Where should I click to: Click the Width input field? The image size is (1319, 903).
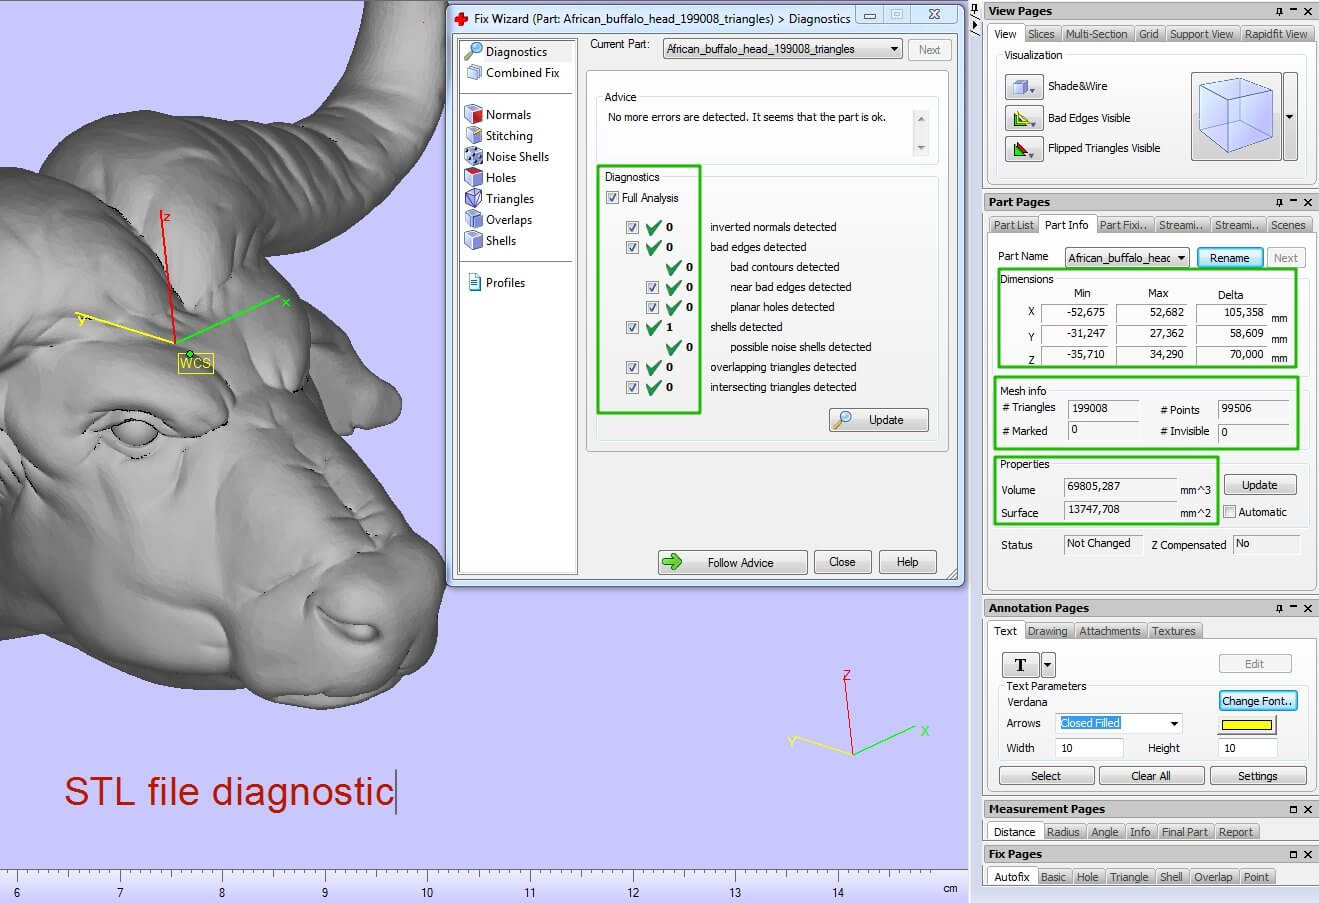pyautogui.click(x=1089, y=748)
